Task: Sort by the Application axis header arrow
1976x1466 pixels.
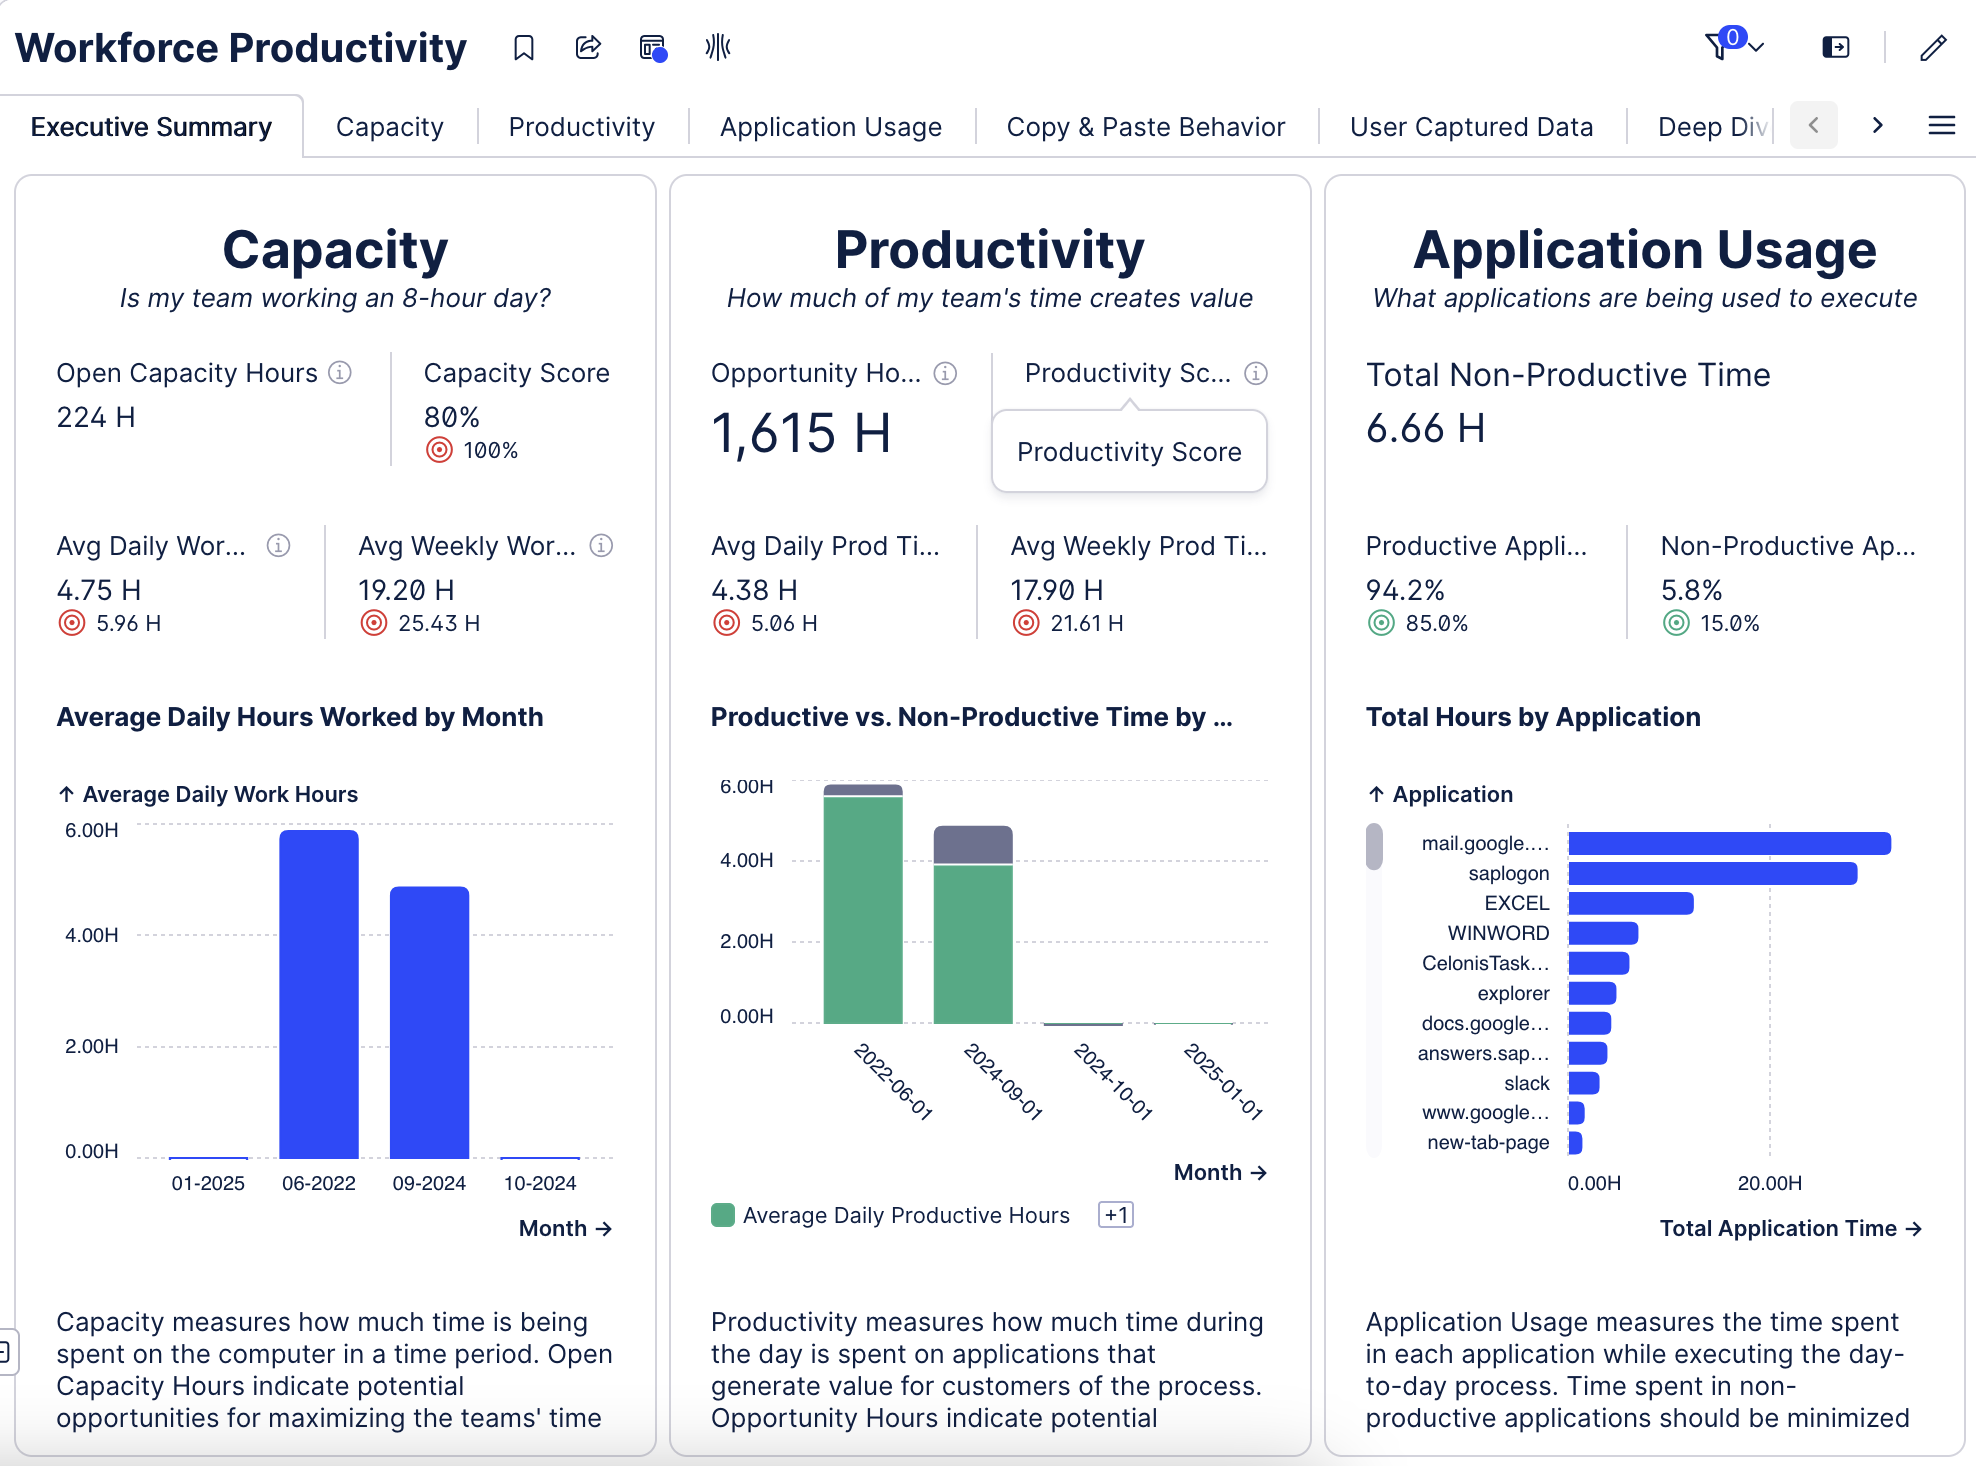Action: pyautogui.click(x=1377, y=794)
